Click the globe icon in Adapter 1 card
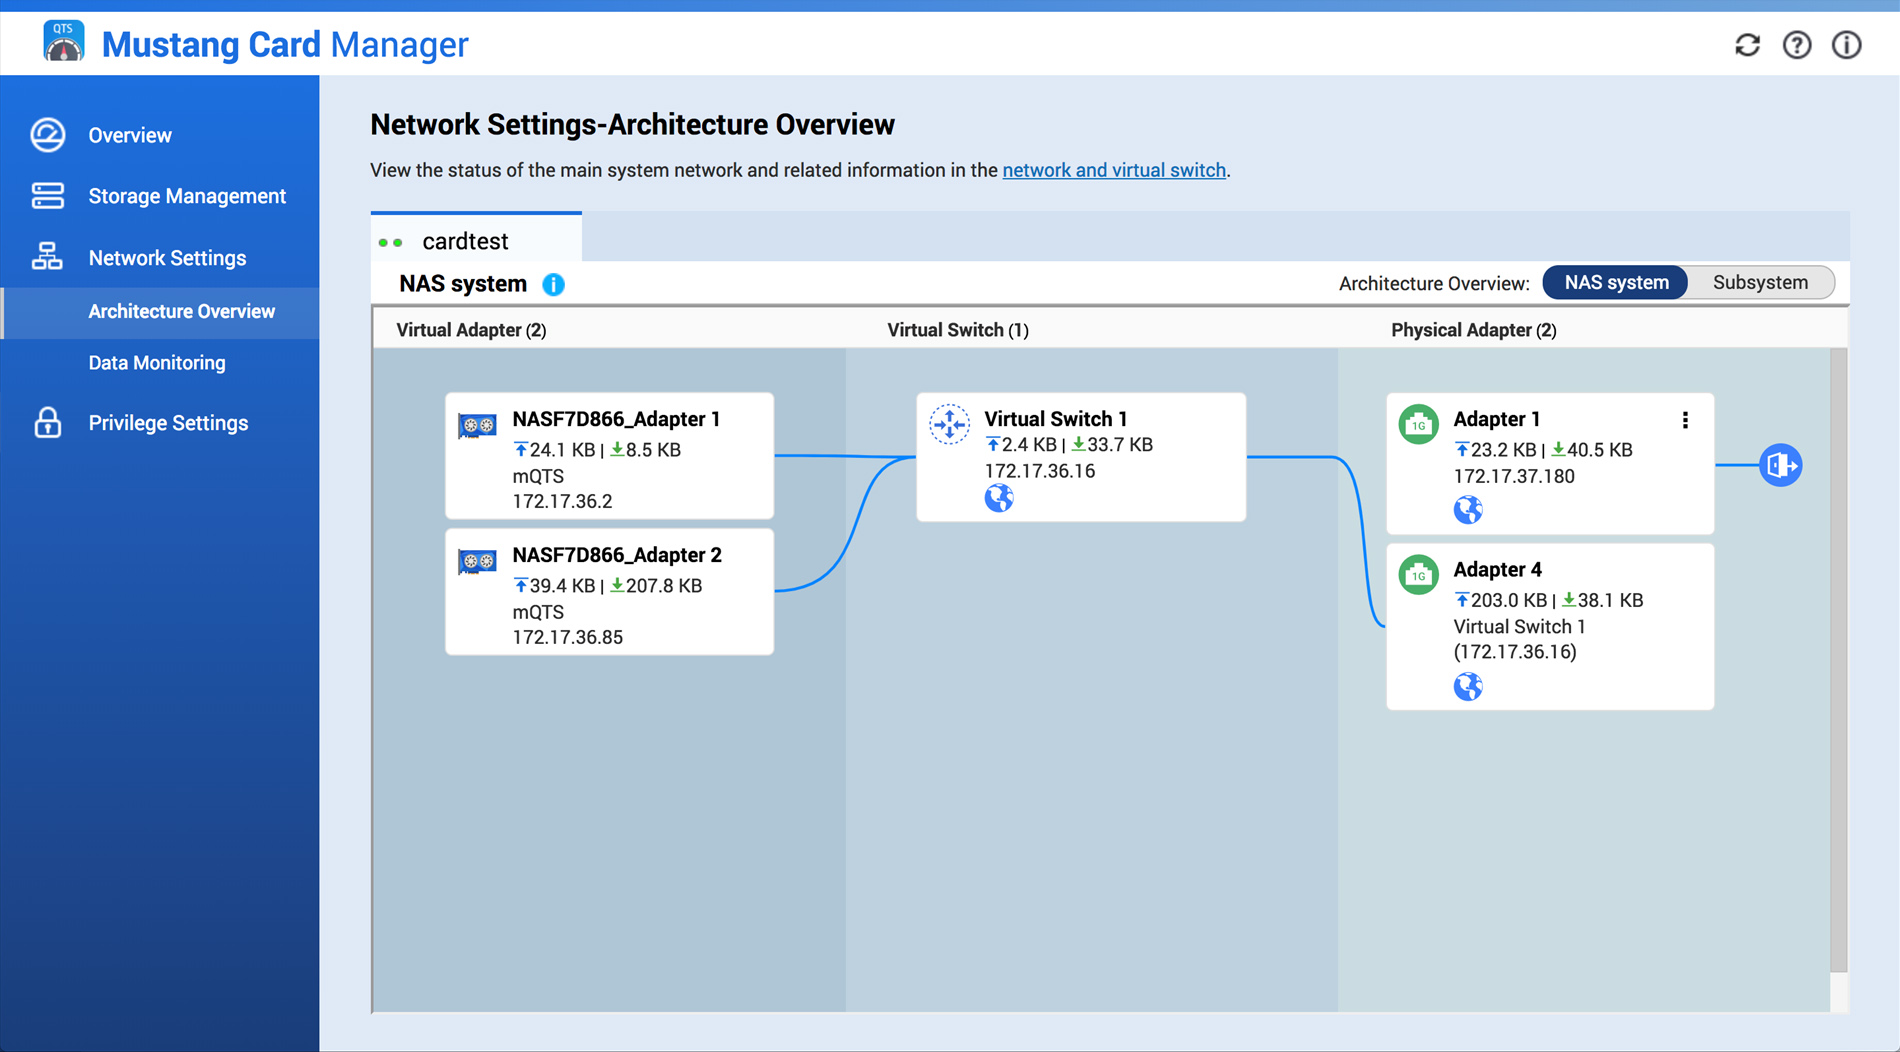The image size is (1900, 1052). point(1468,510)
